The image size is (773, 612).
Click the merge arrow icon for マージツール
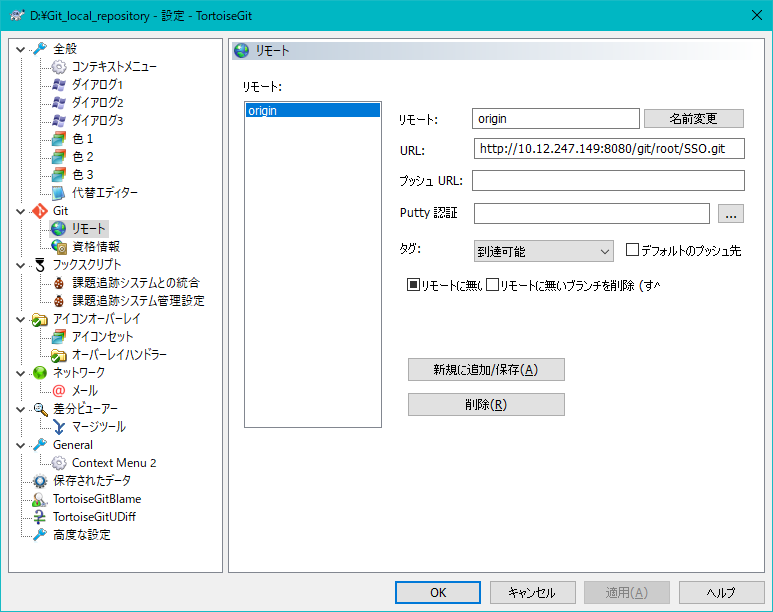coord(59,427)
